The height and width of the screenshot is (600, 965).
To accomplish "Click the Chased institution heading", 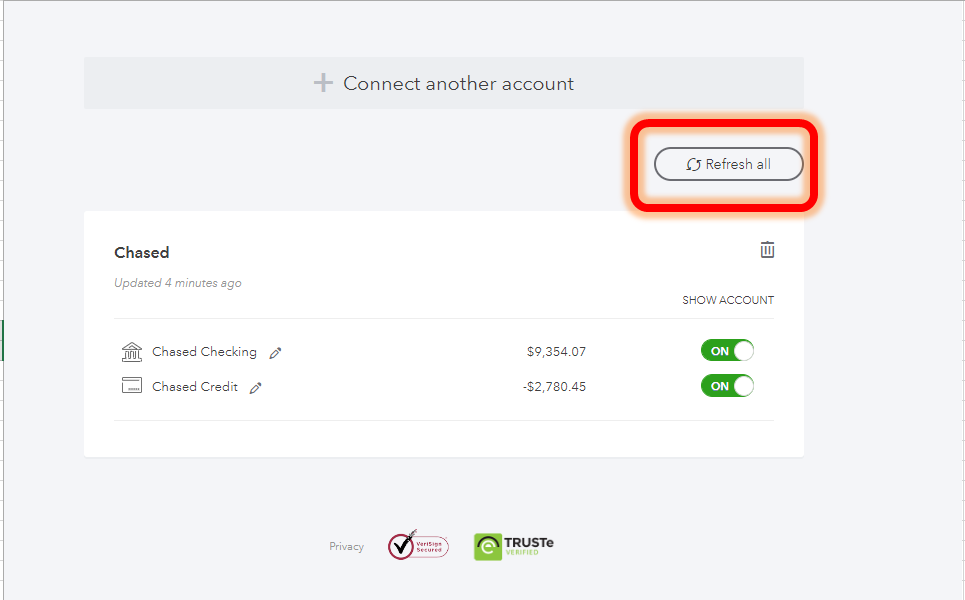I will point(142,253).
